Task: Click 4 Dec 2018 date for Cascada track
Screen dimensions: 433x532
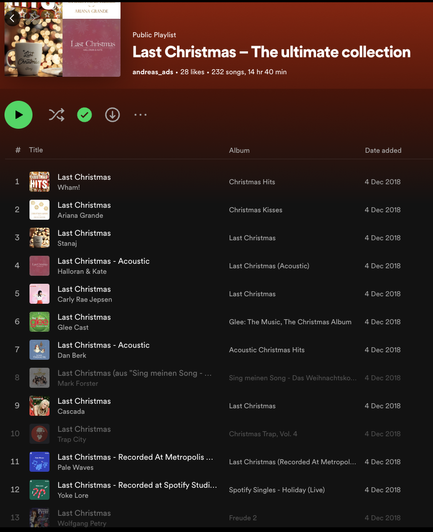Action: click(383, 406)
